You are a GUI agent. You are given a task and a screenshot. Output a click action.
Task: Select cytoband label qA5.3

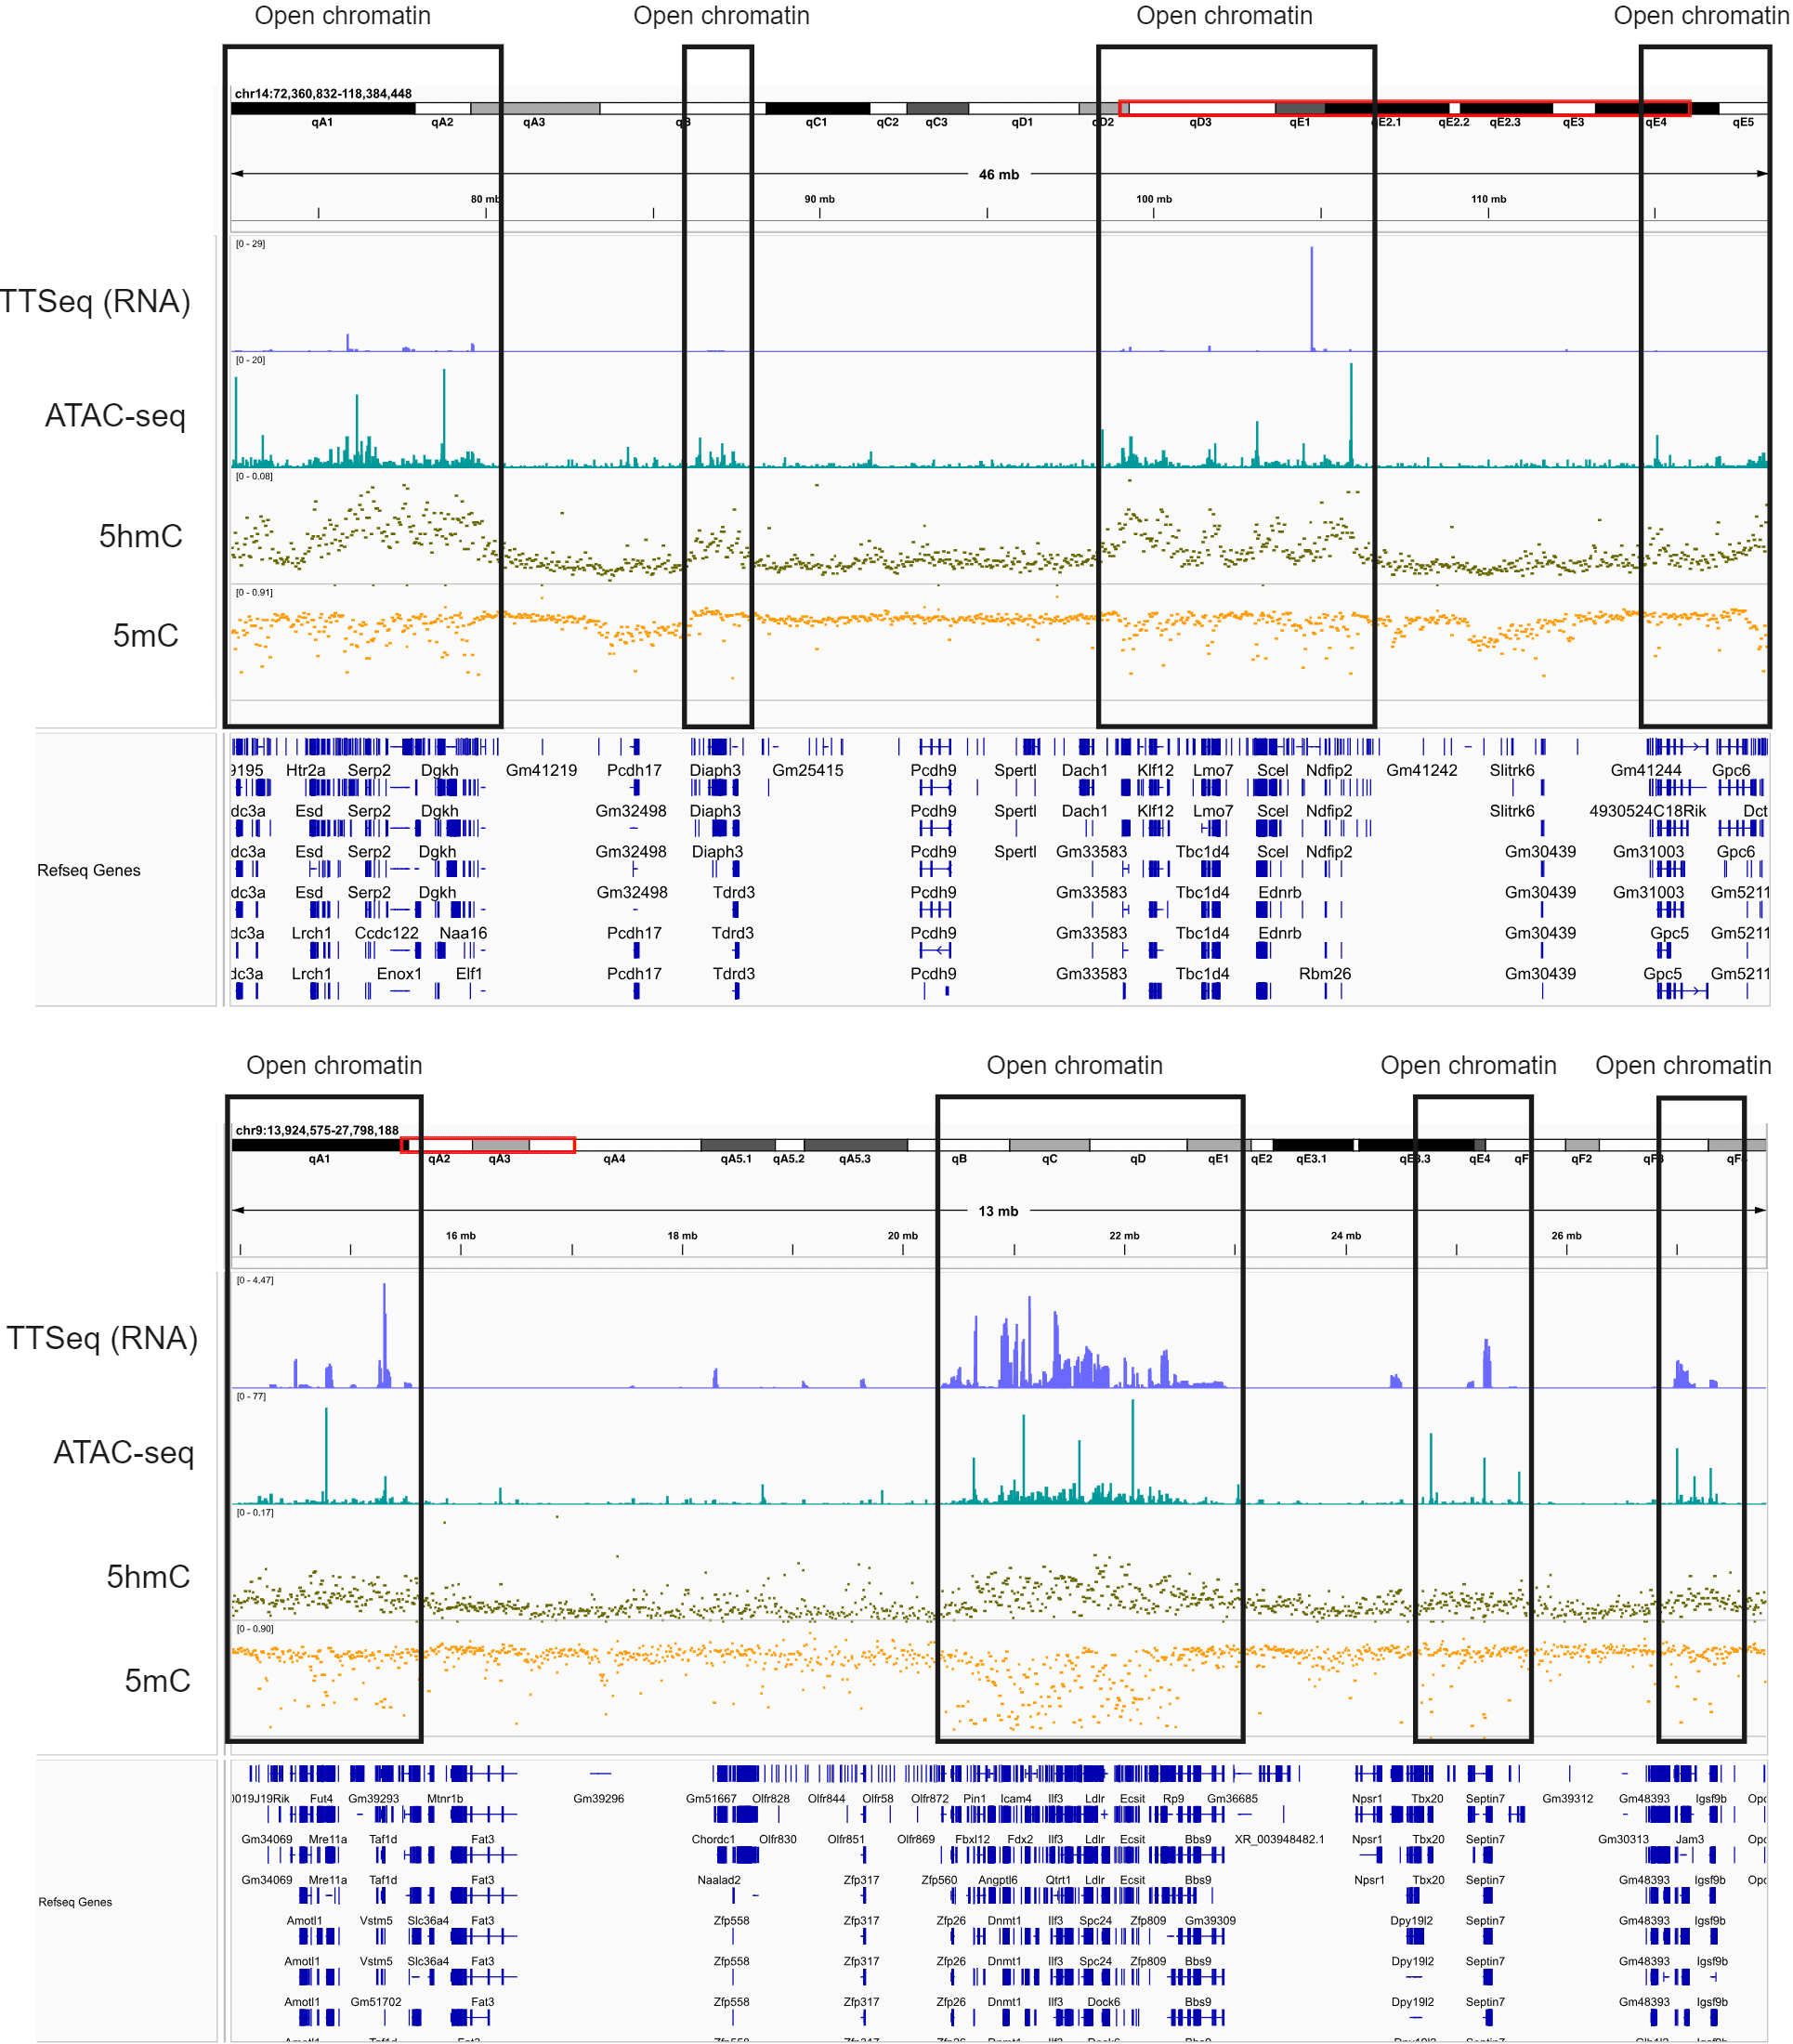[x=855, y=1159]
